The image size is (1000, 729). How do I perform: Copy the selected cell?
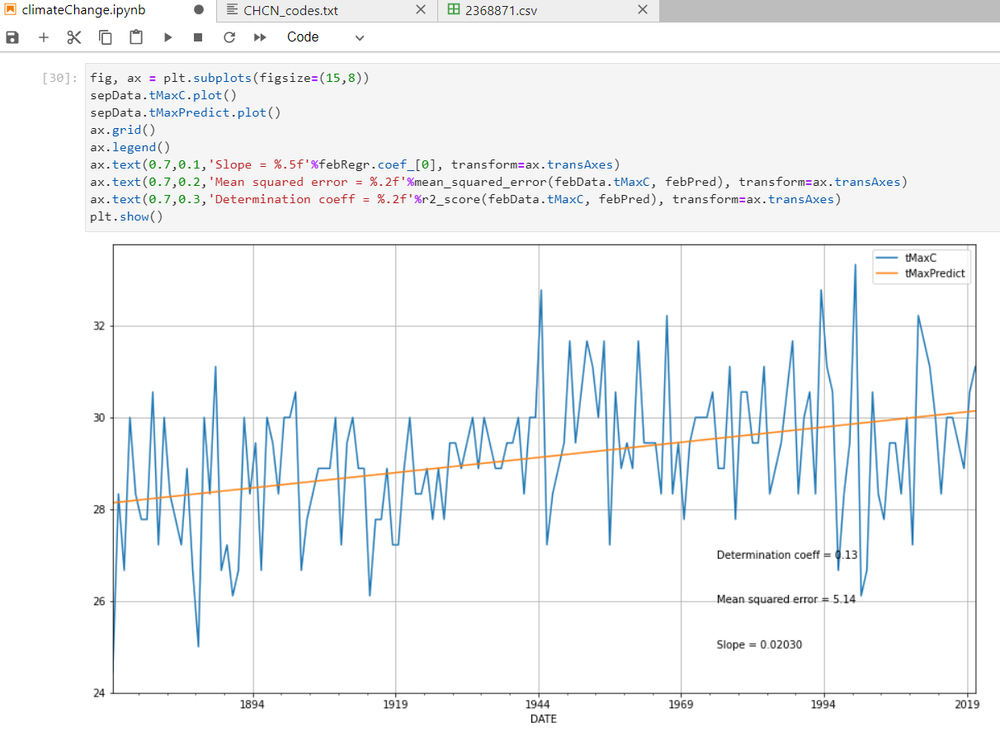pyautogui.click(x=104, y=37)
